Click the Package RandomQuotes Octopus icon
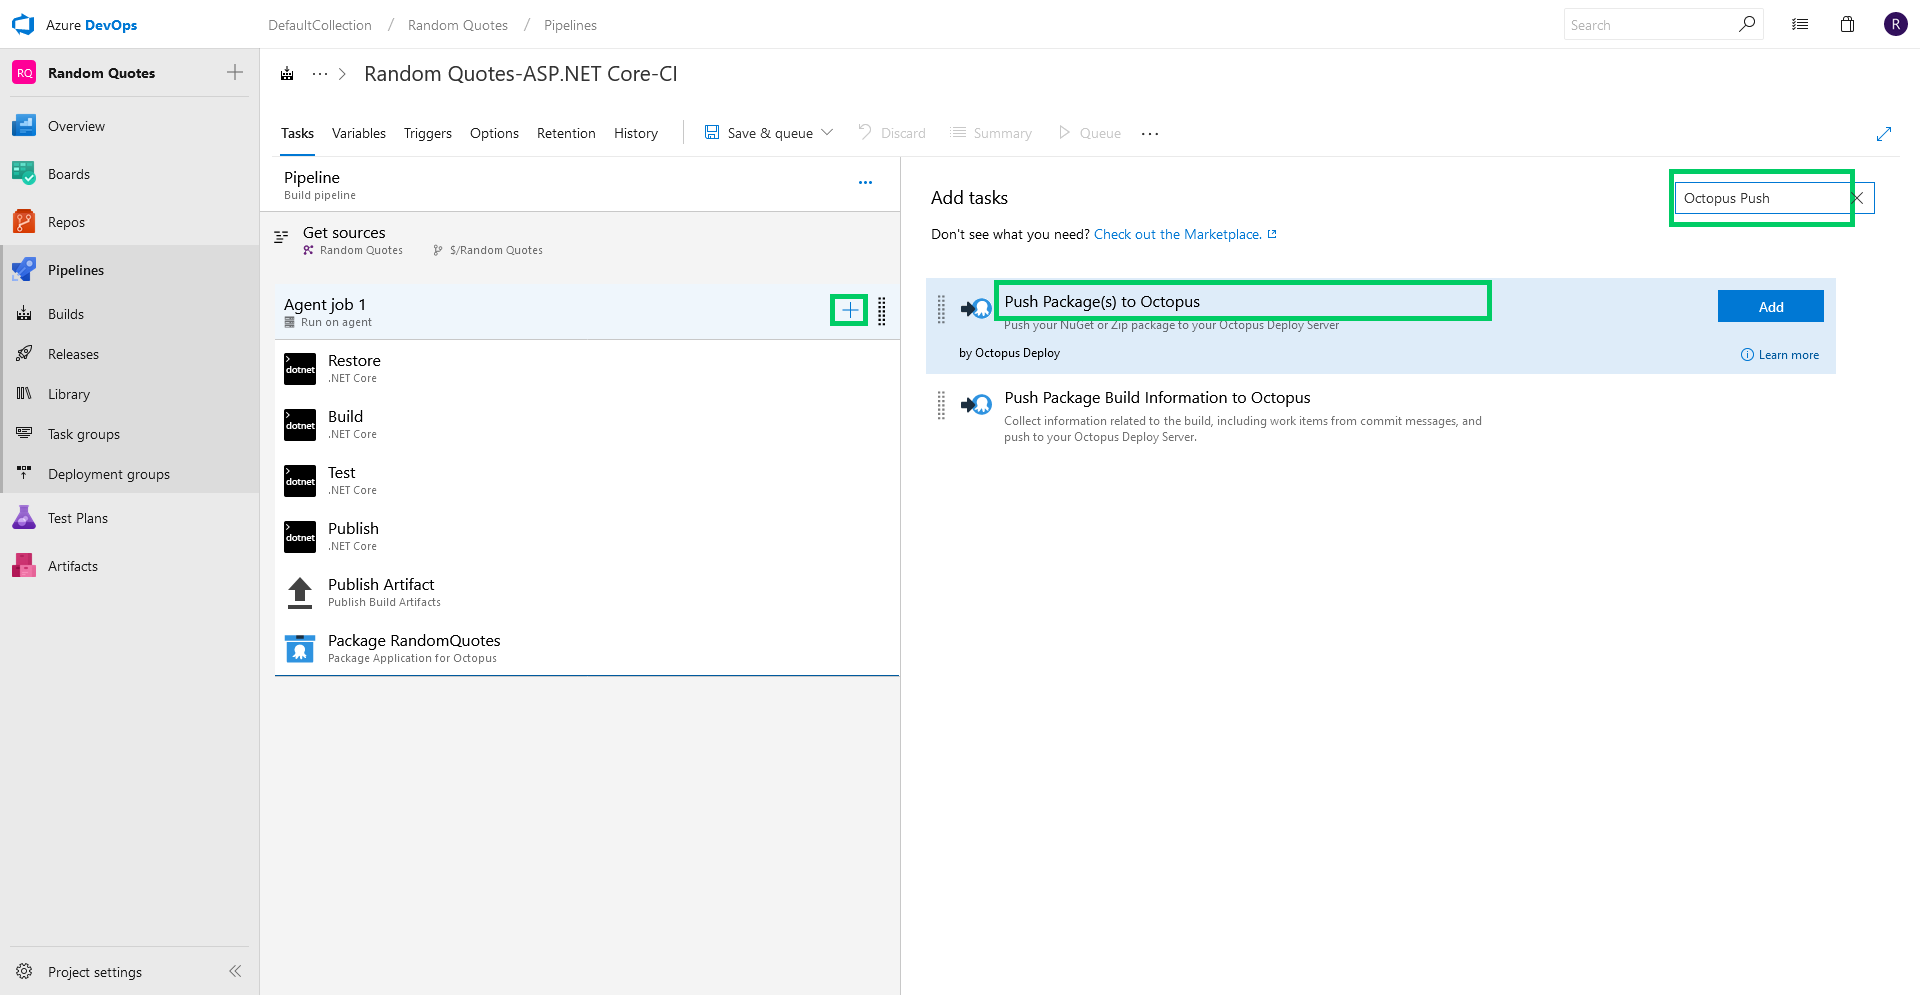This screenshot has height=995, width=1920. [x=300, y=649]
